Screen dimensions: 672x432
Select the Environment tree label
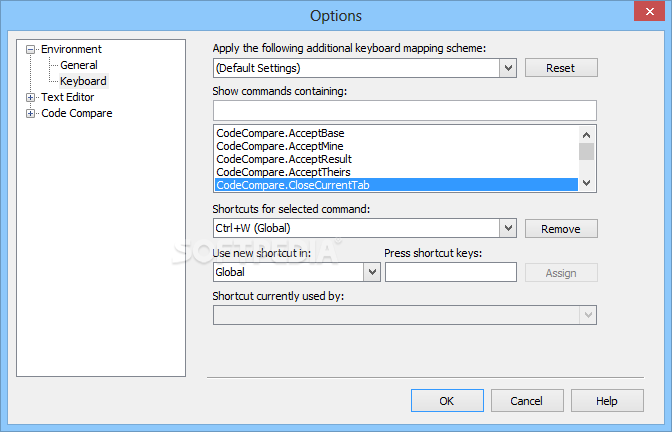pyautogui.click(x=71, y=49)
